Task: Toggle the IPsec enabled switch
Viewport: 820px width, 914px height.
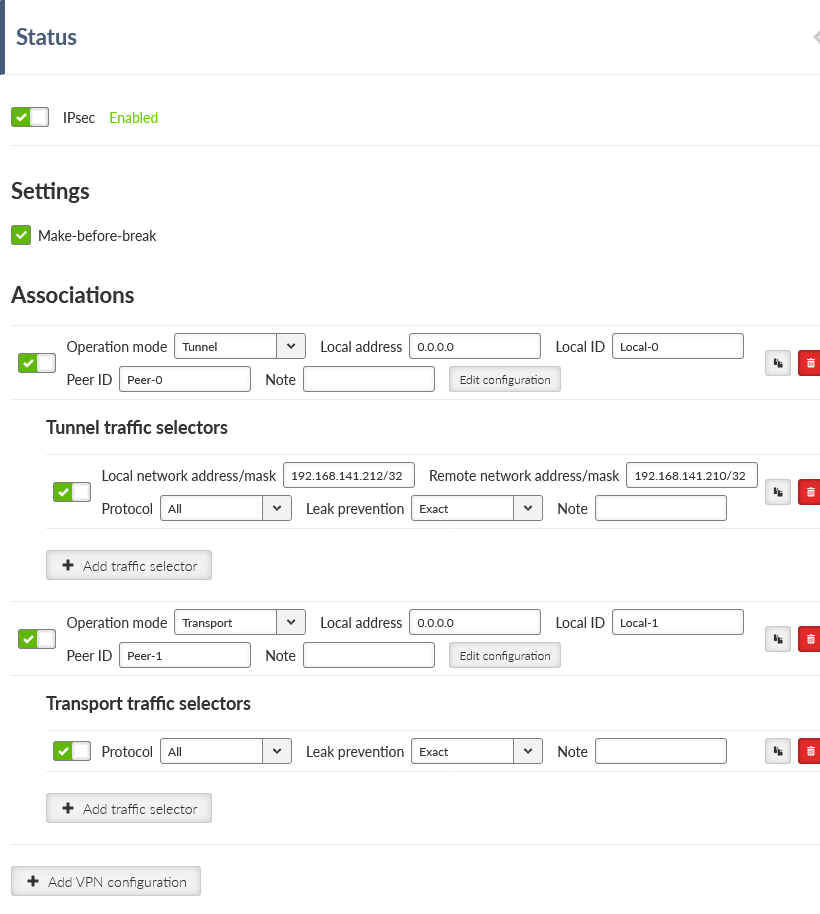Action: (x=30, y=117)
